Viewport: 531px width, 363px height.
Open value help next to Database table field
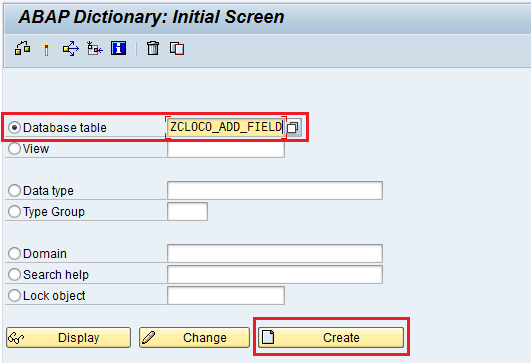click(293, 128)
